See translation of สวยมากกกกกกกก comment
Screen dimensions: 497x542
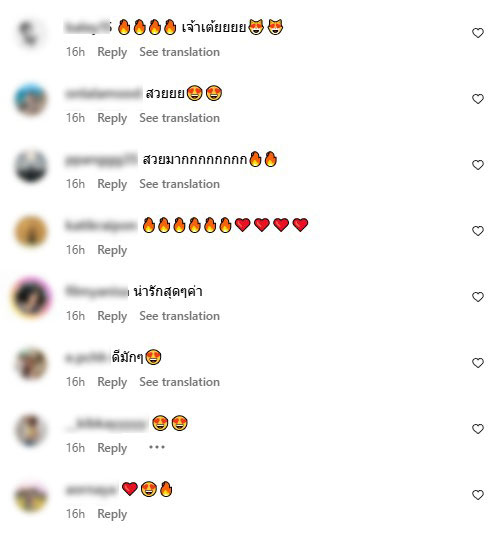coord(179,184)
